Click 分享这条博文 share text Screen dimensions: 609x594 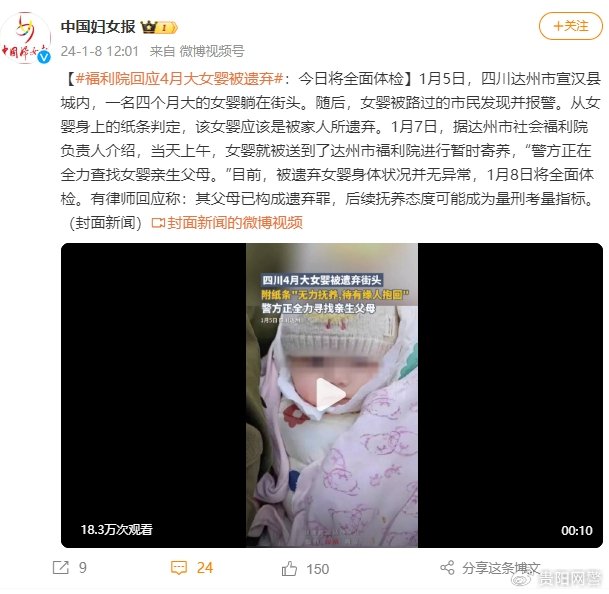pos(501,568)
